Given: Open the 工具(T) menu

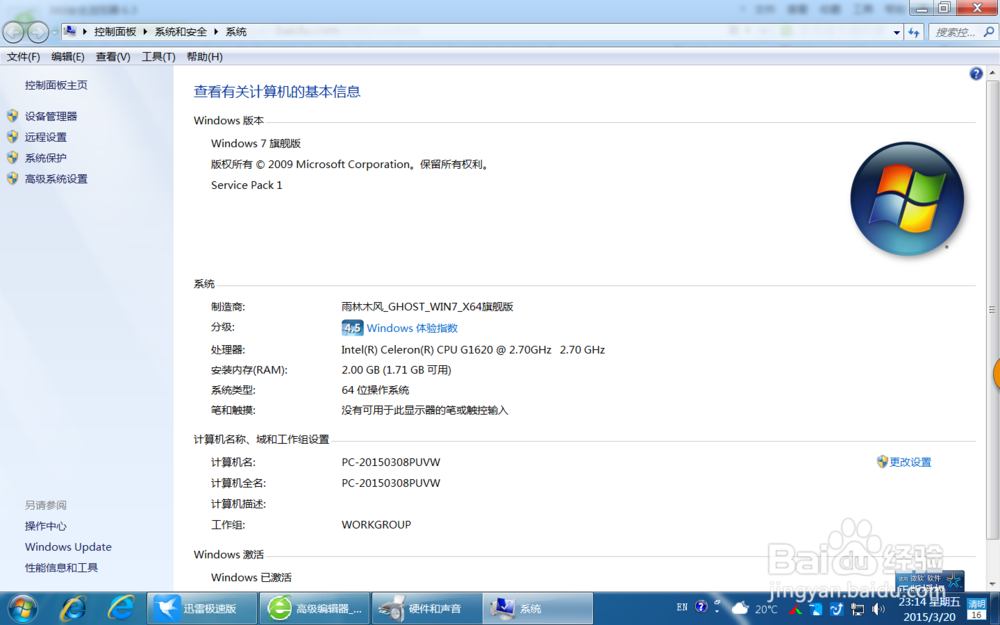Looking at the screenshot, I should coord(158,57).
